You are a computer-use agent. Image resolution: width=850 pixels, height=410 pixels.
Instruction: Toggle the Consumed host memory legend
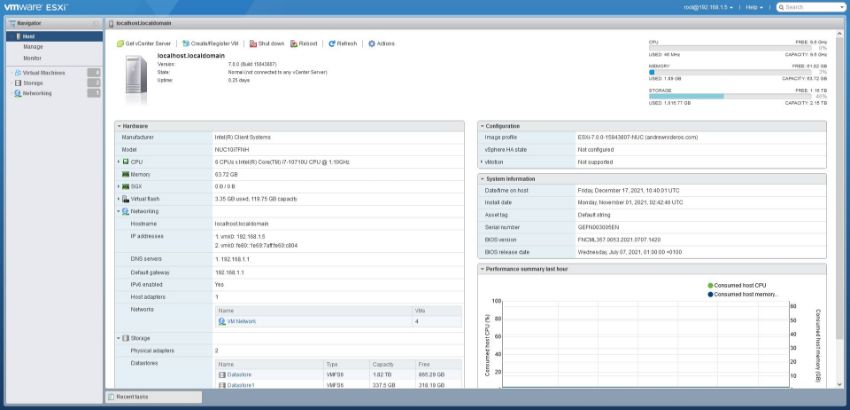(743, 294)
